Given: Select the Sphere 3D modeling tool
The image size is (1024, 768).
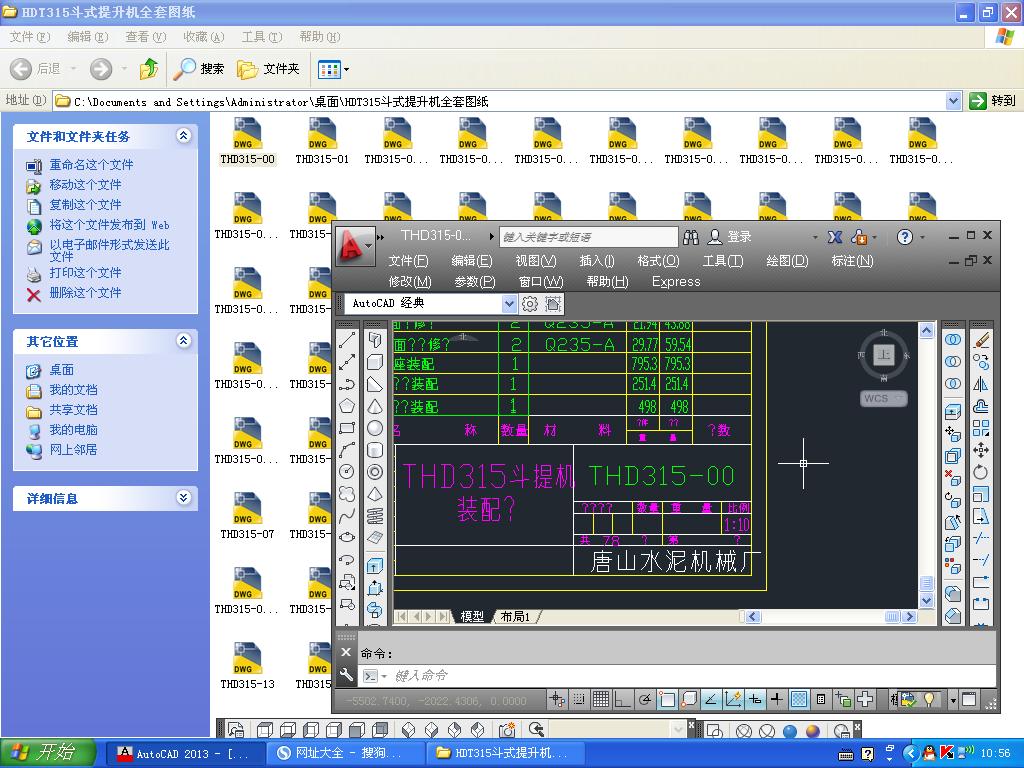Looking at the screenshot, I should [375, 426].
